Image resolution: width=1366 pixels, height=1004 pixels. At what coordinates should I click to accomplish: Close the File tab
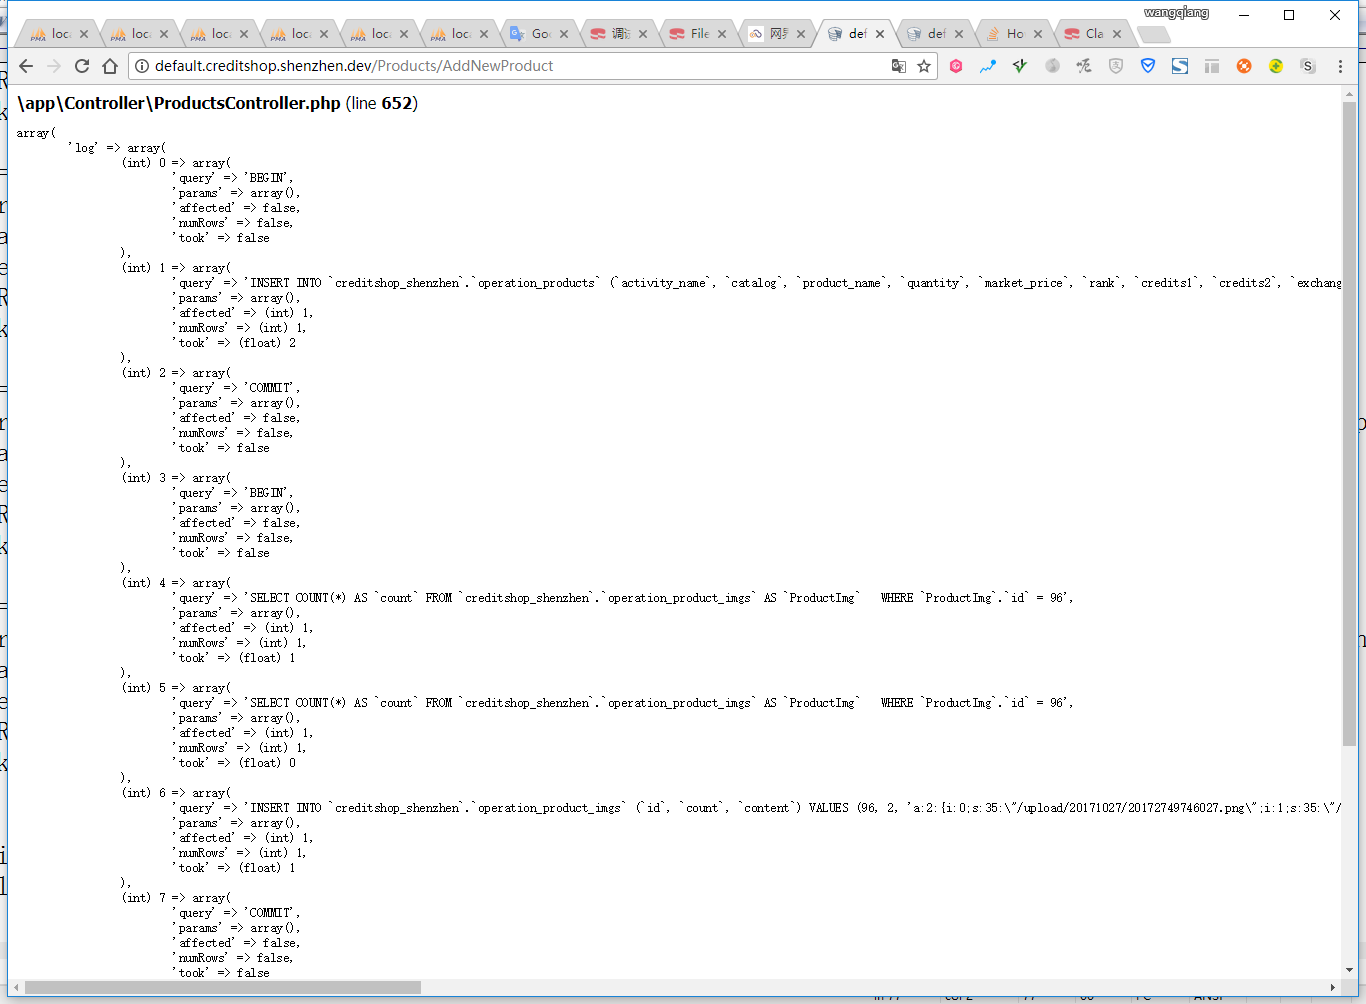722,34
